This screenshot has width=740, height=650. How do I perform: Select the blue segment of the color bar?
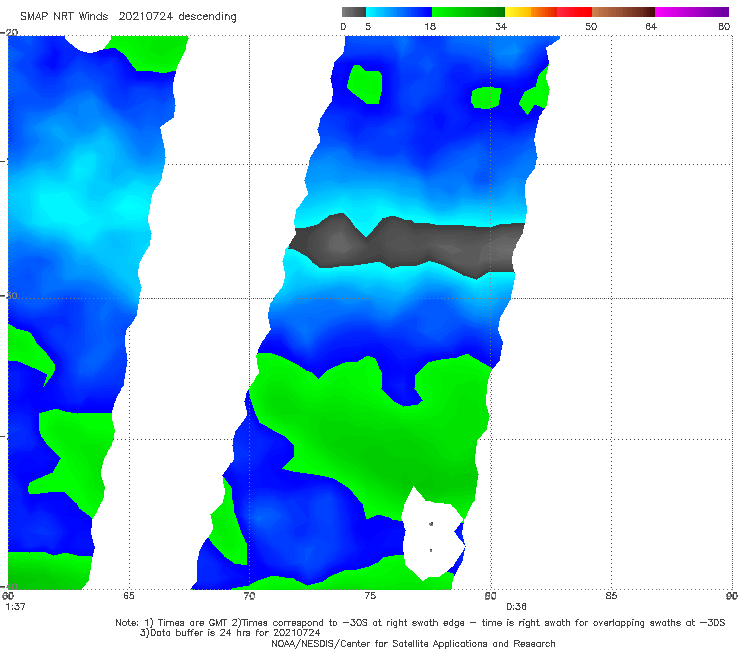[399, 12]
